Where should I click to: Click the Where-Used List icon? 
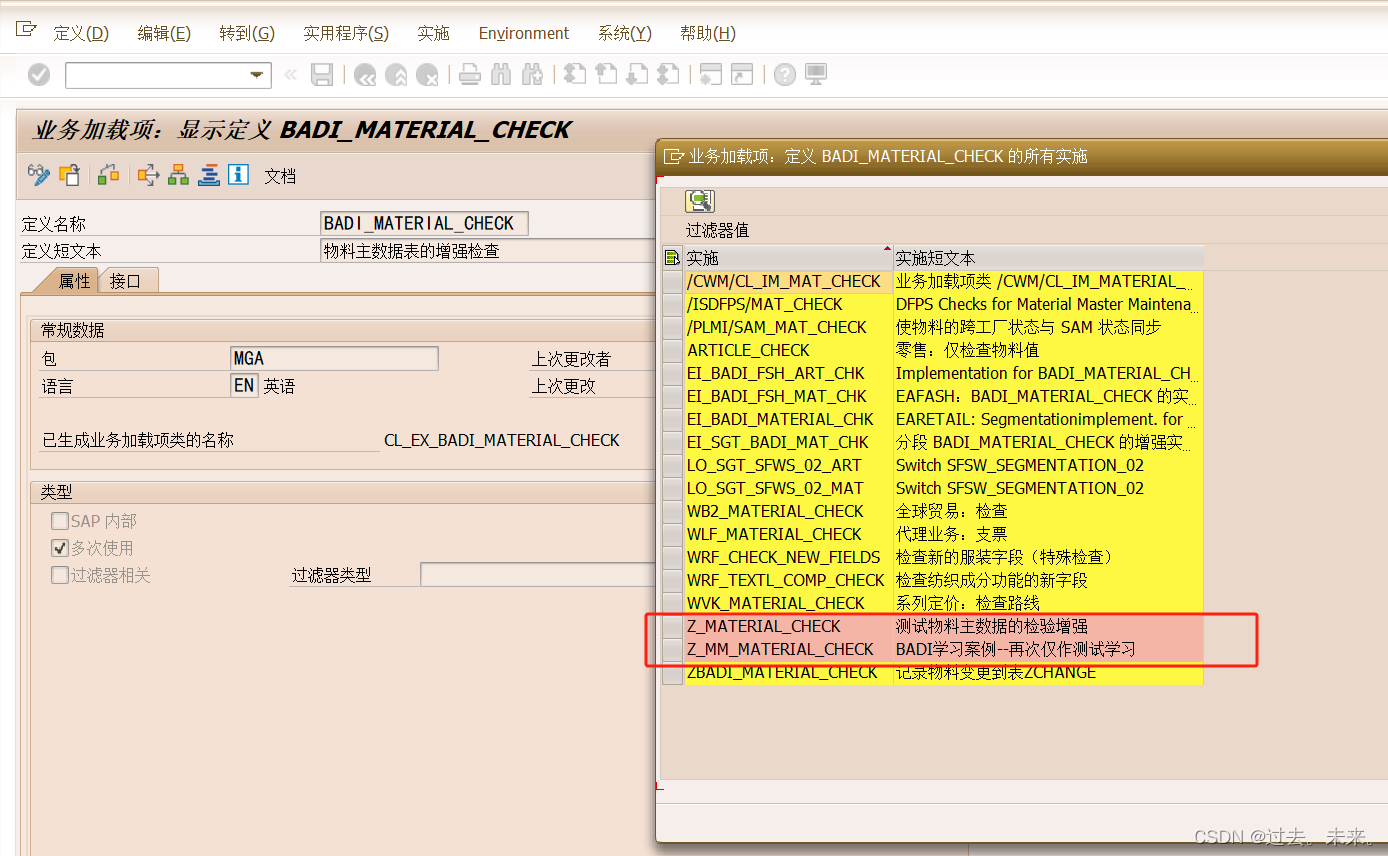tap(149, 175)
